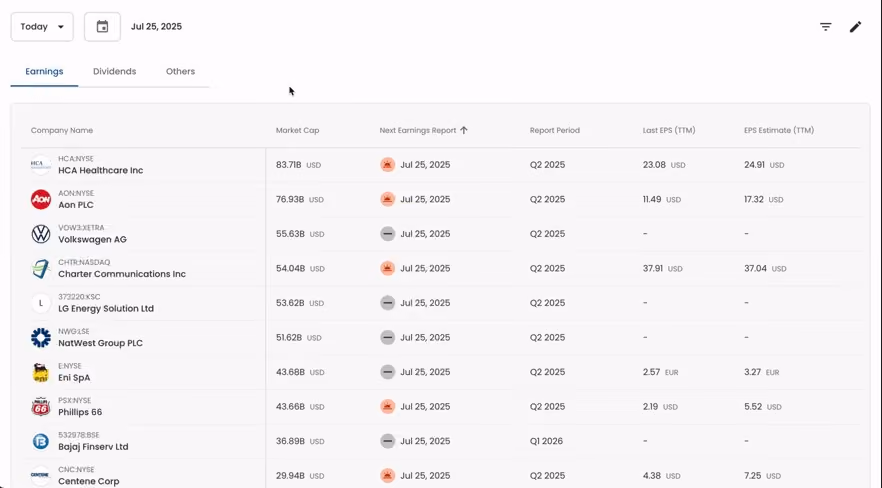Click the Bajaj Finserv logo
882x488 pixels.
(x=40, y=441)
